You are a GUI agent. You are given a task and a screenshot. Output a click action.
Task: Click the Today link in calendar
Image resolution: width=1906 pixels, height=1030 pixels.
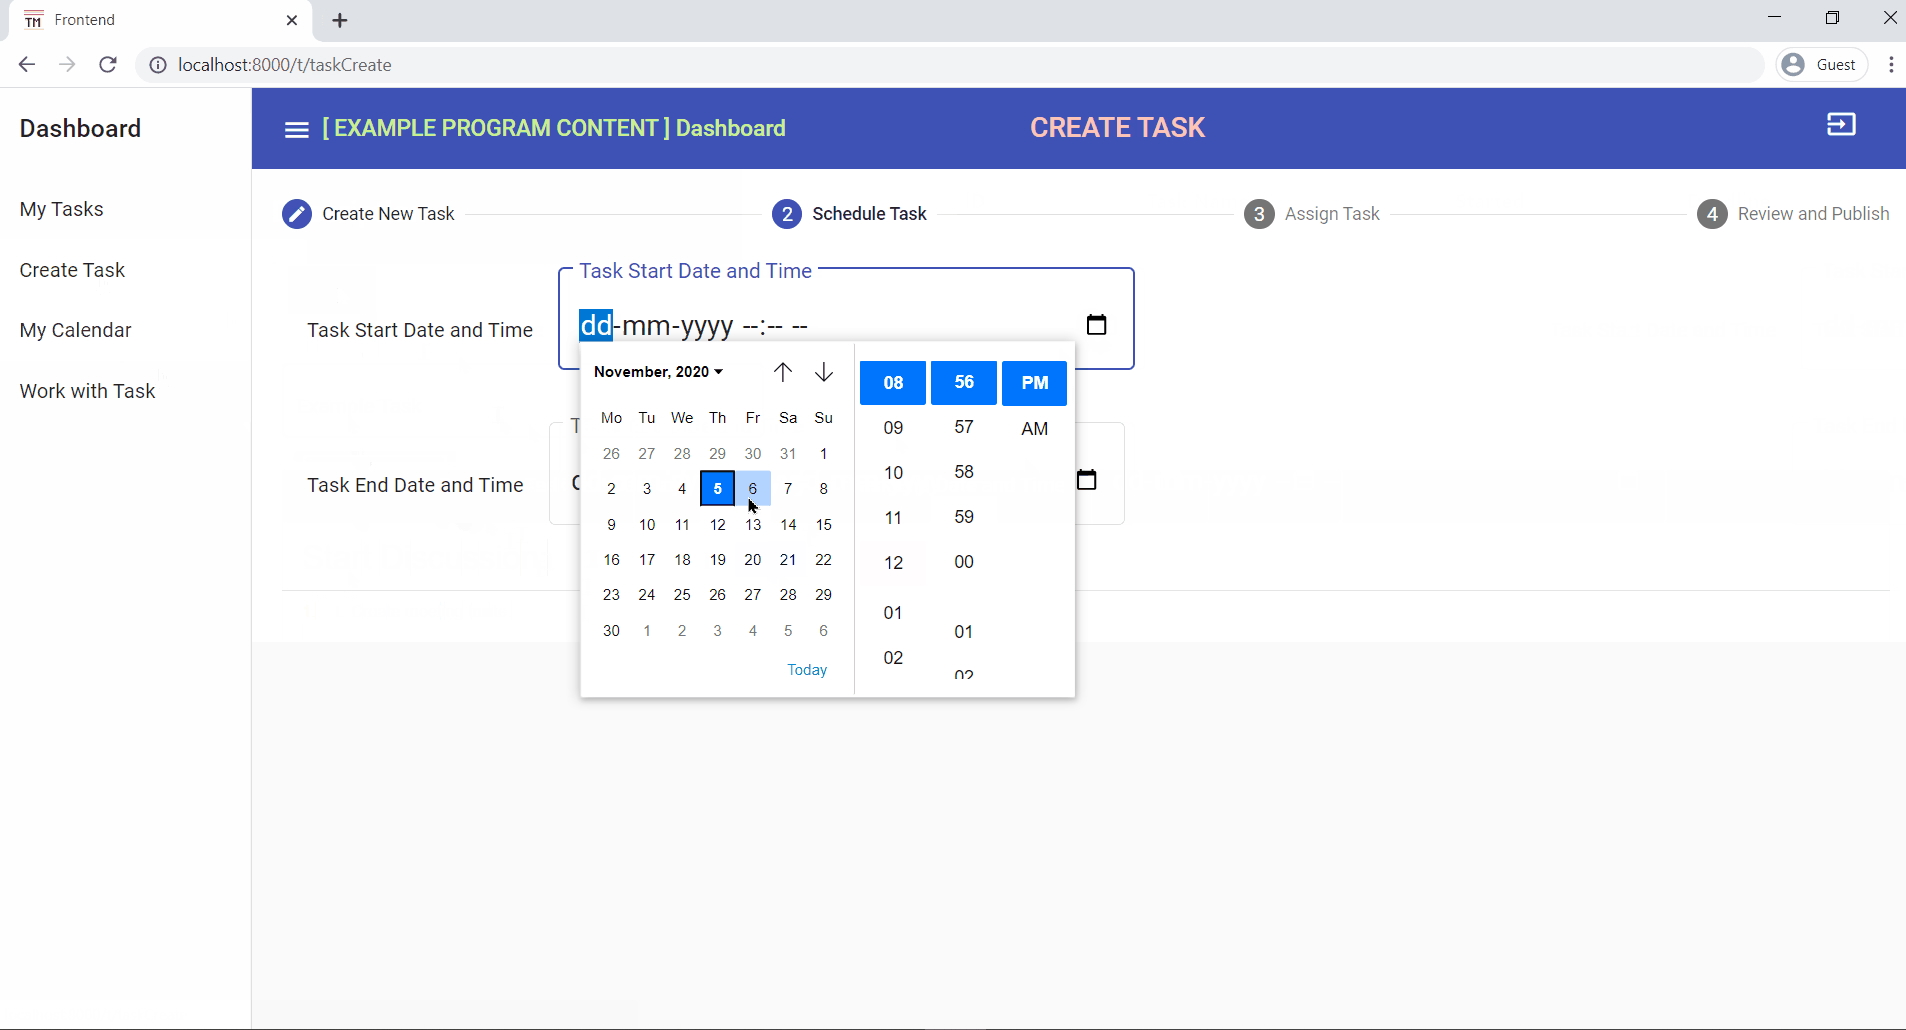pyautogui.click(x=807, y=670)
